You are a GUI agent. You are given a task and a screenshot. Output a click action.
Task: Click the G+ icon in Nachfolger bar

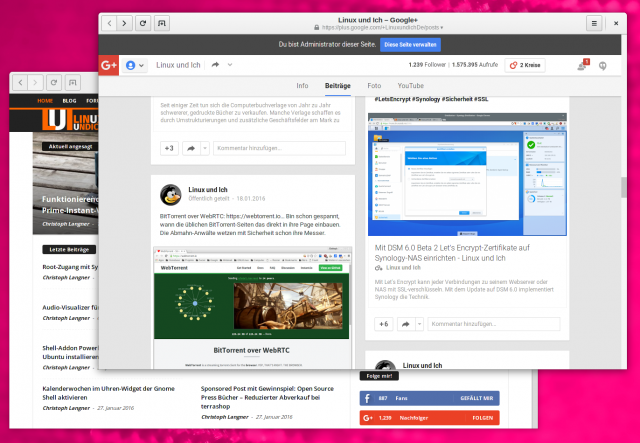pyautogui.click(x=368, y=418)
